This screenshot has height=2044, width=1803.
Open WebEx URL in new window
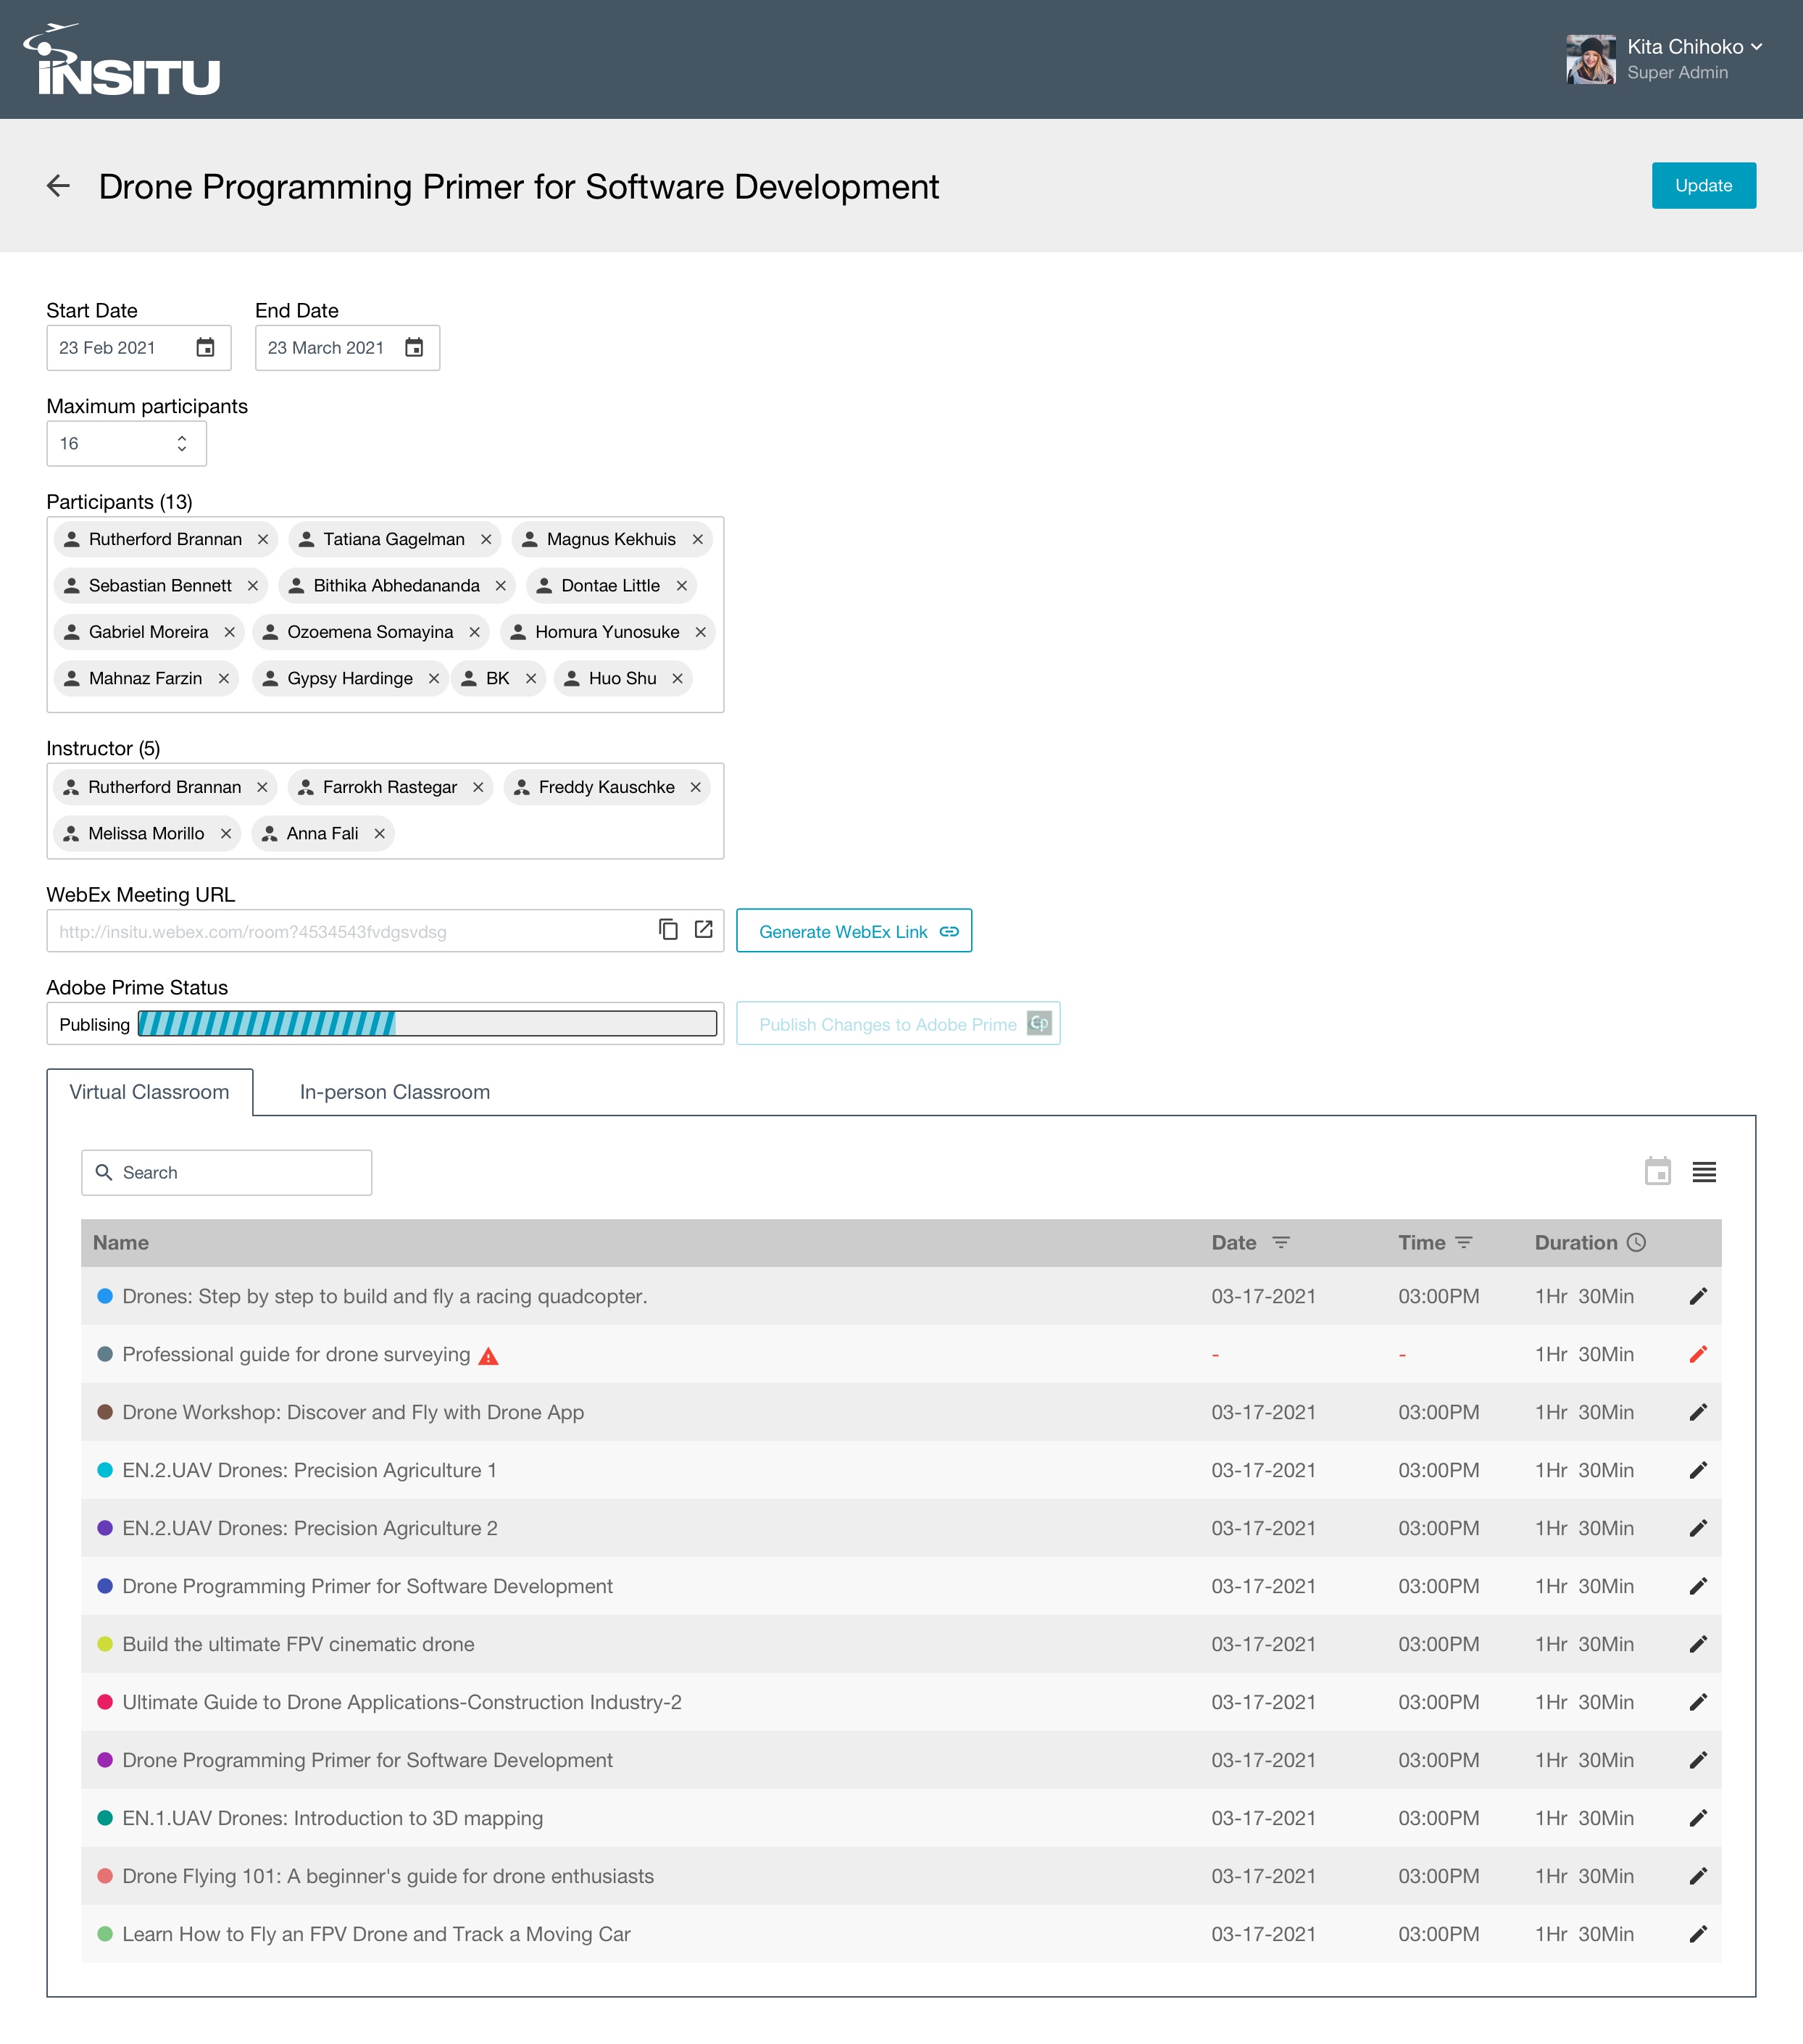point(704,929)
